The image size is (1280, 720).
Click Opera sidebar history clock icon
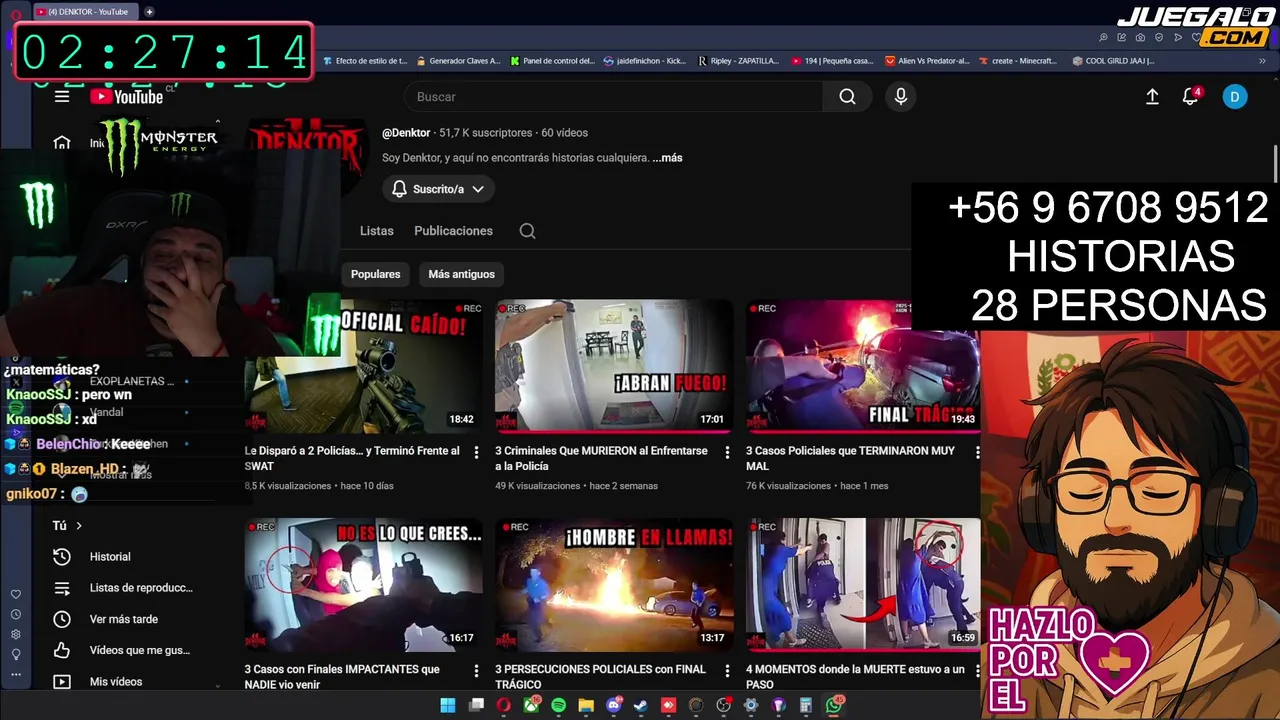(15, 614)
